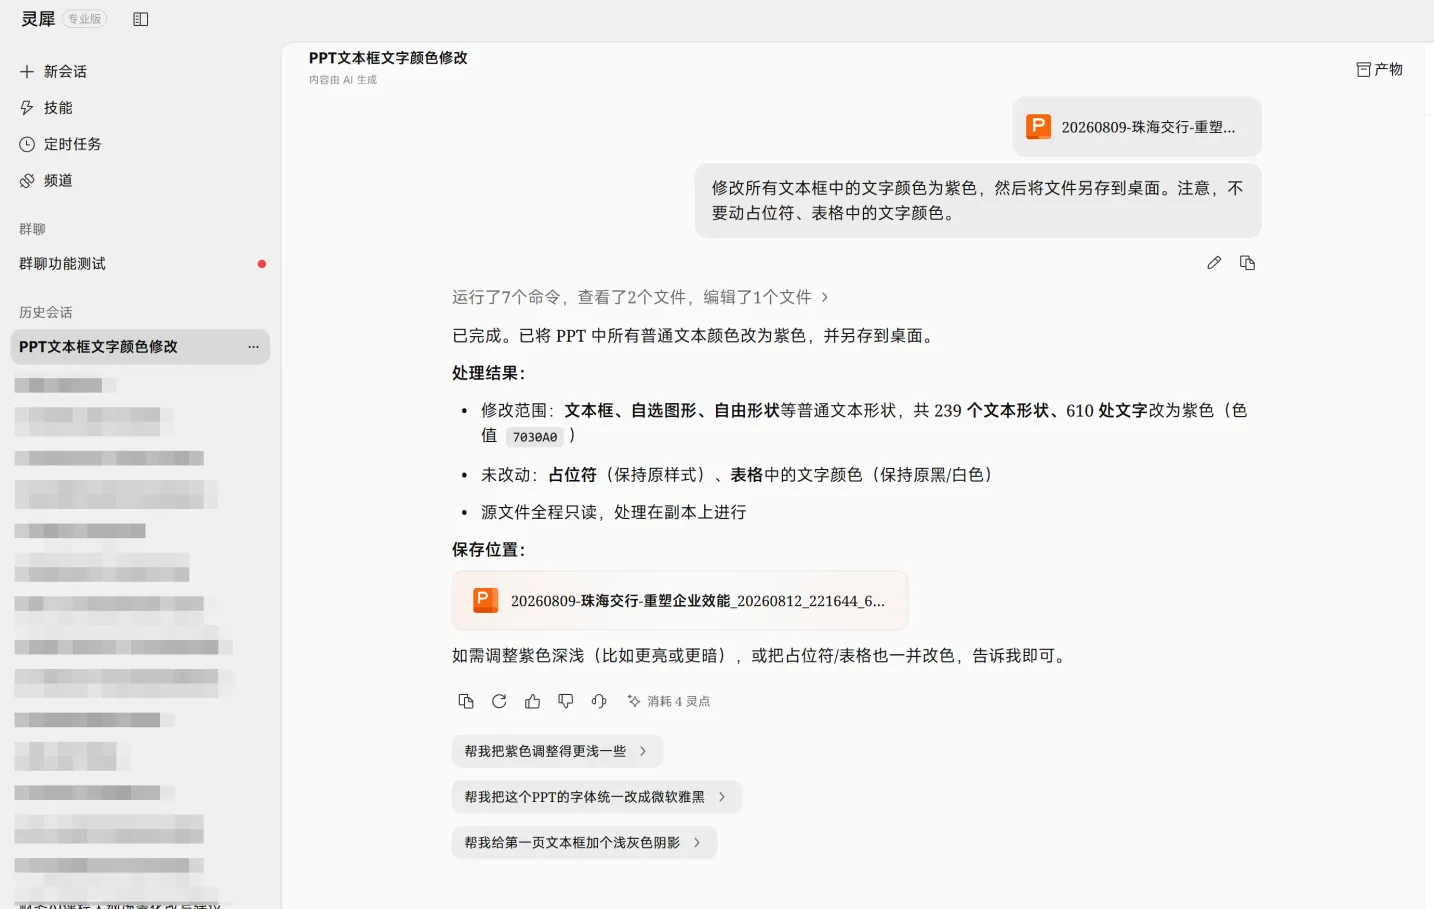Screen dimensions: 1434x909
Task: Click the PPT icon of the attached file
Action: [x=1039, y=127]
